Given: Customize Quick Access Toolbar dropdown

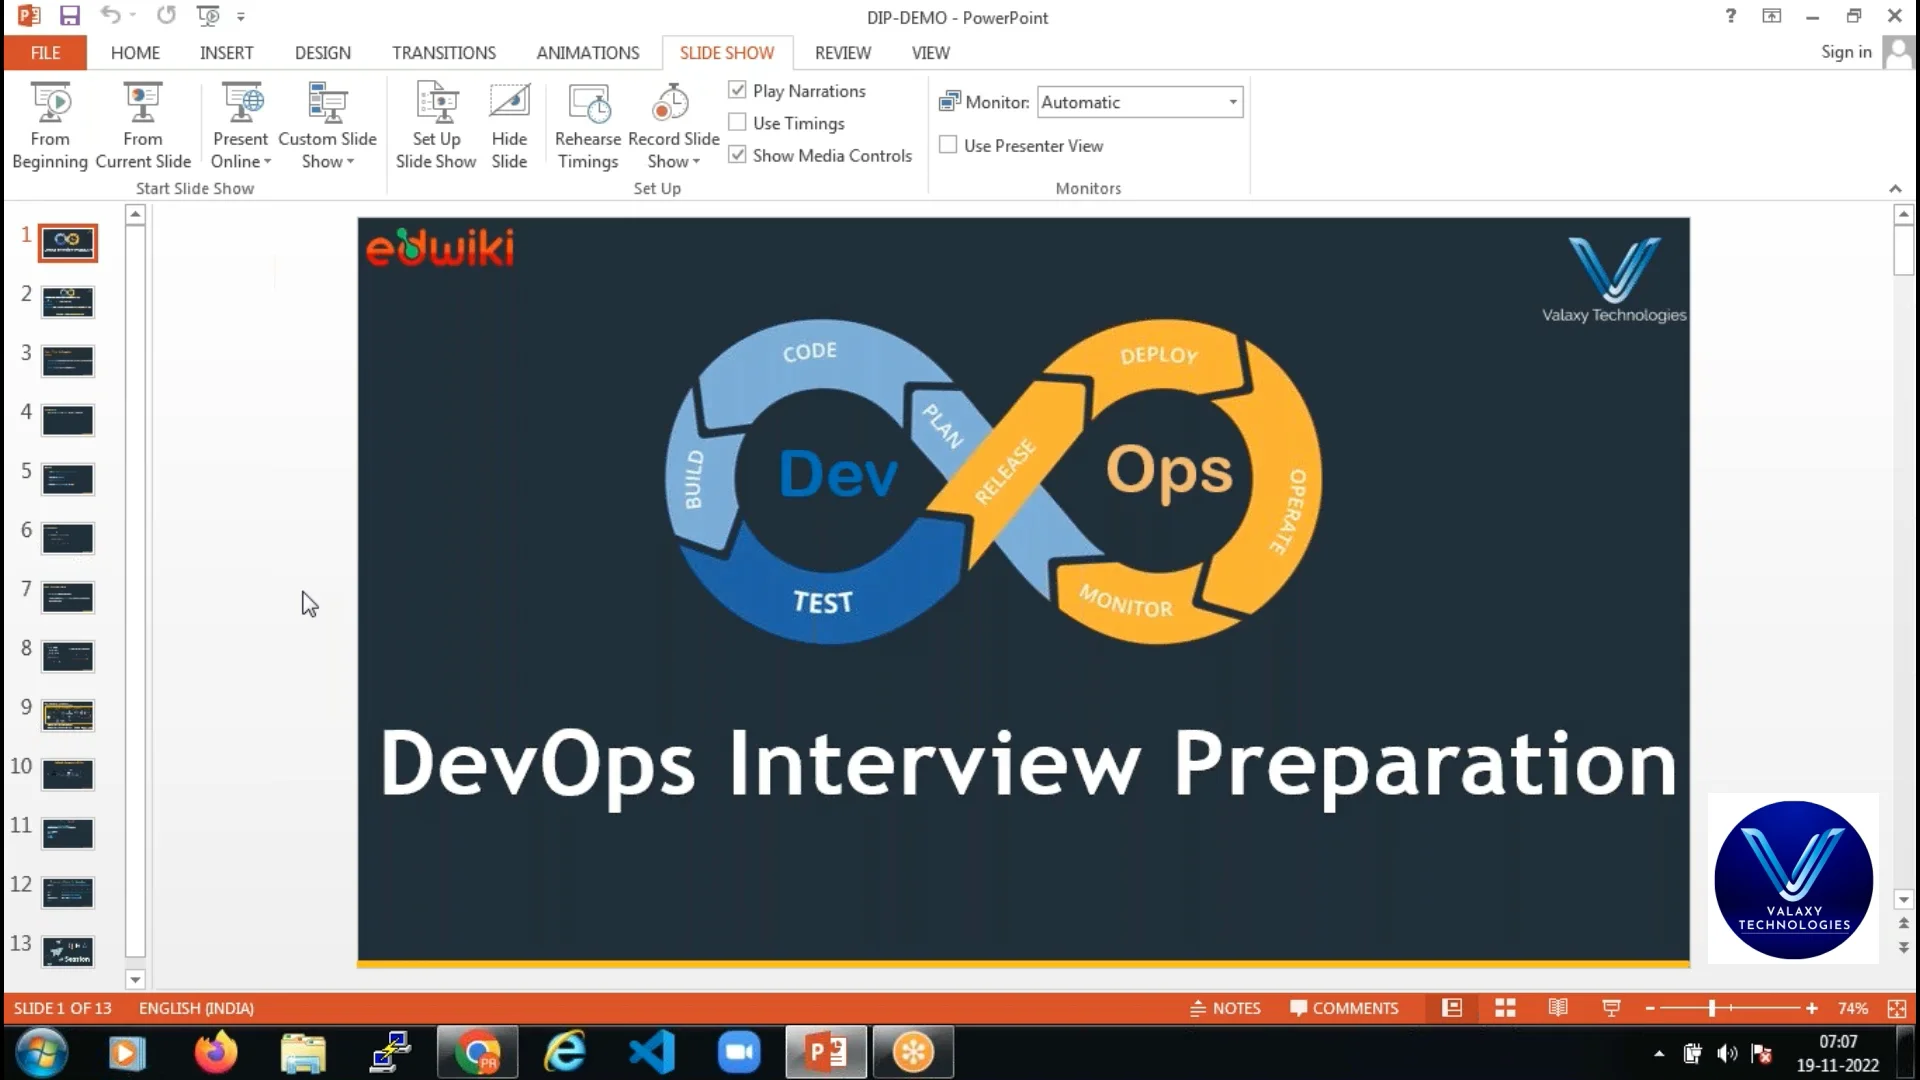Looking at the screenshot, I should 241,17.
